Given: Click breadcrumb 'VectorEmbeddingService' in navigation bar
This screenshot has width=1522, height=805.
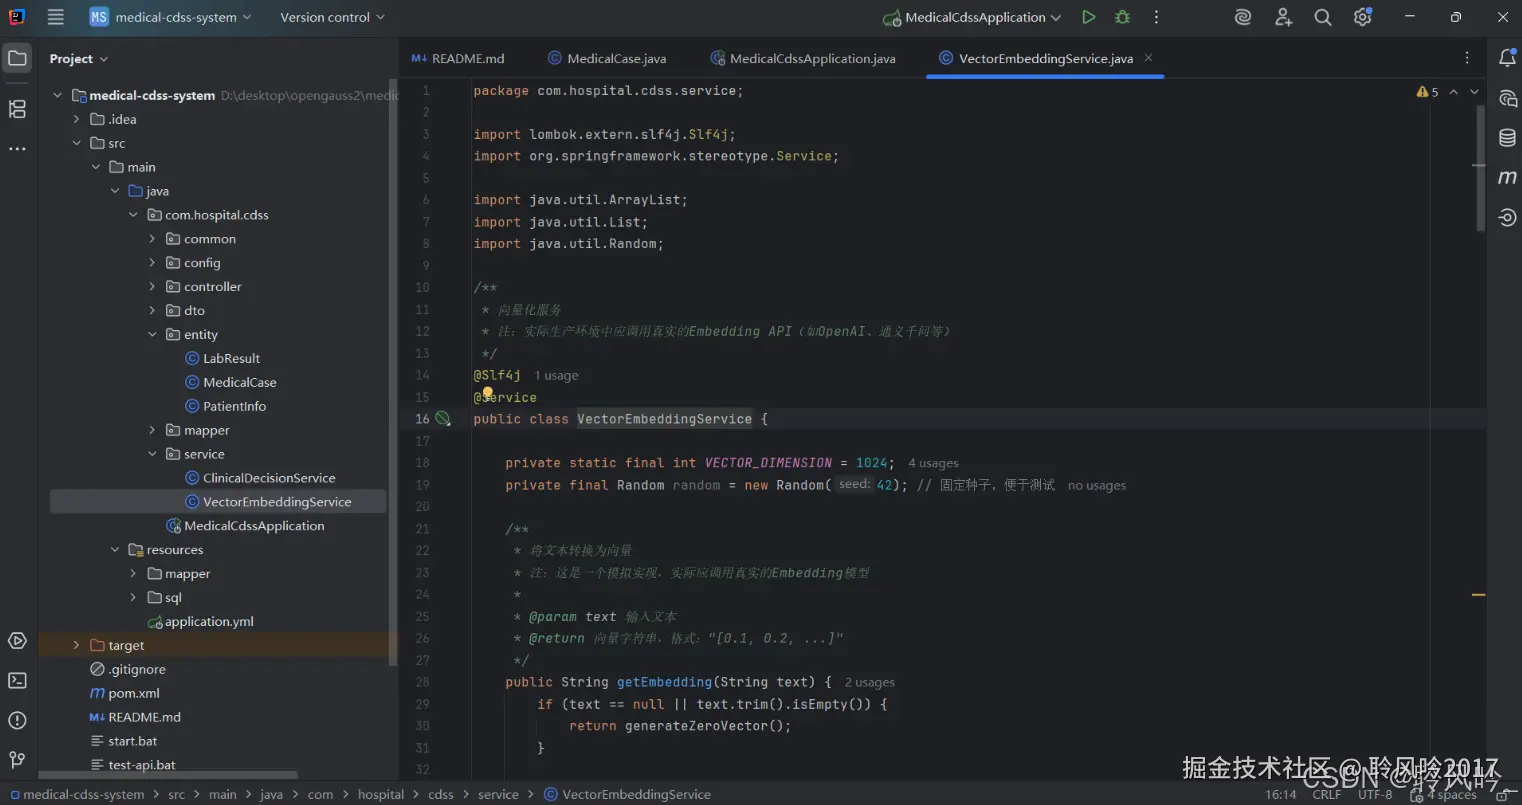Looking at the screenshot, I should 627,794.
